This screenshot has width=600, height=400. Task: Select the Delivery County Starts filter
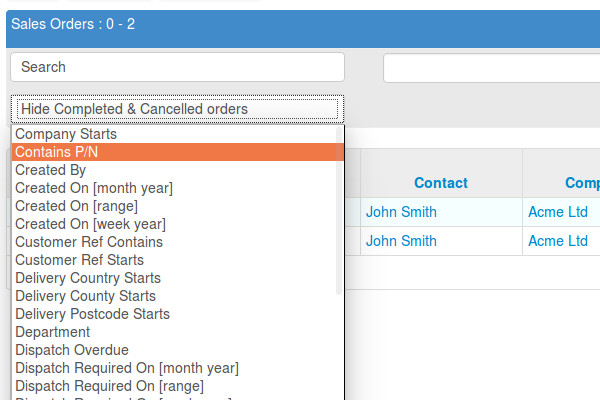pos(85,296)
